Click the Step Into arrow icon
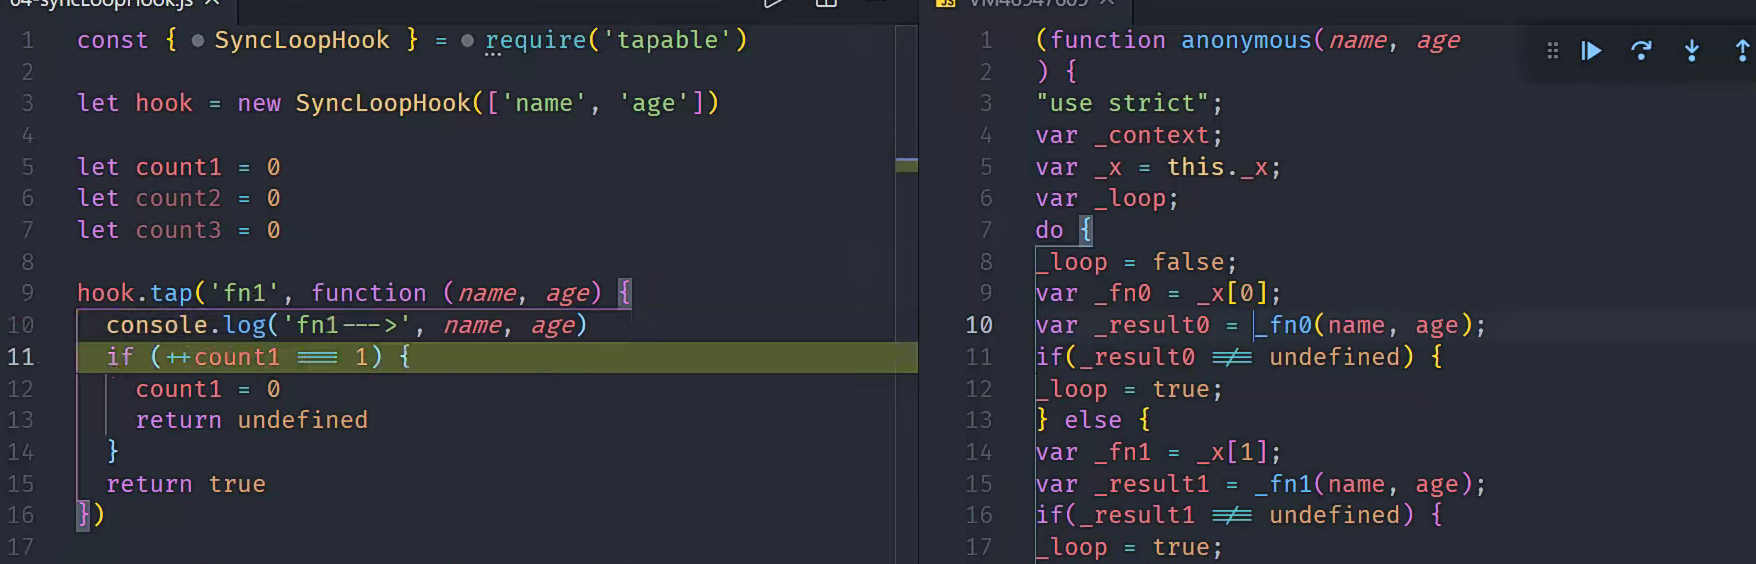This screenshot has width=1756, height=564. (1691, 50)
